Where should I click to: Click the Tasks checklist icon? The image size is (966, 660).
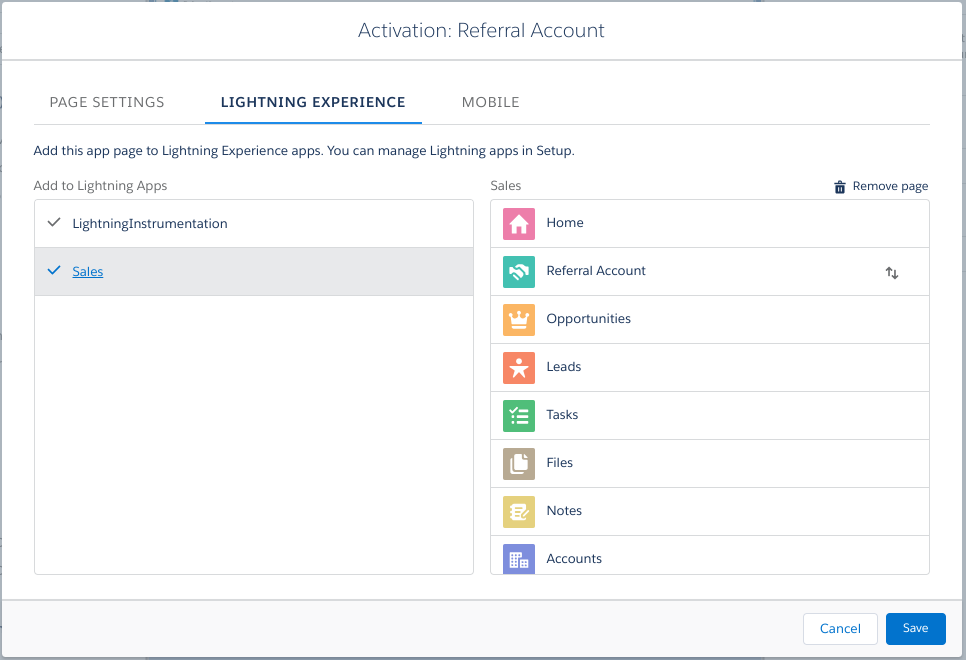pyautogui.click(x=519, y=415)
